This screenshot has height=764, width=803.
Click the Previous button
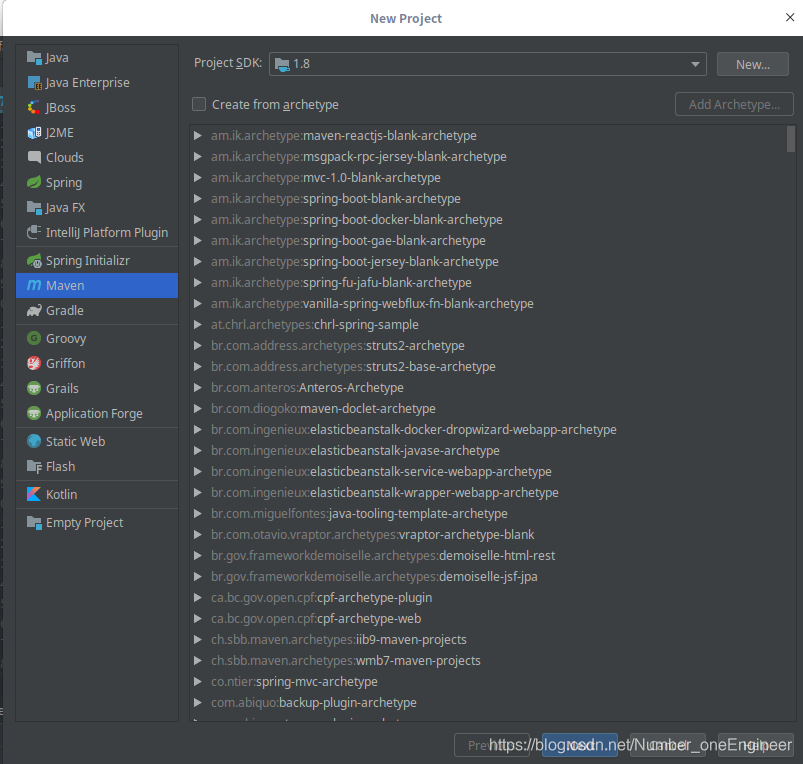[492, 745]
